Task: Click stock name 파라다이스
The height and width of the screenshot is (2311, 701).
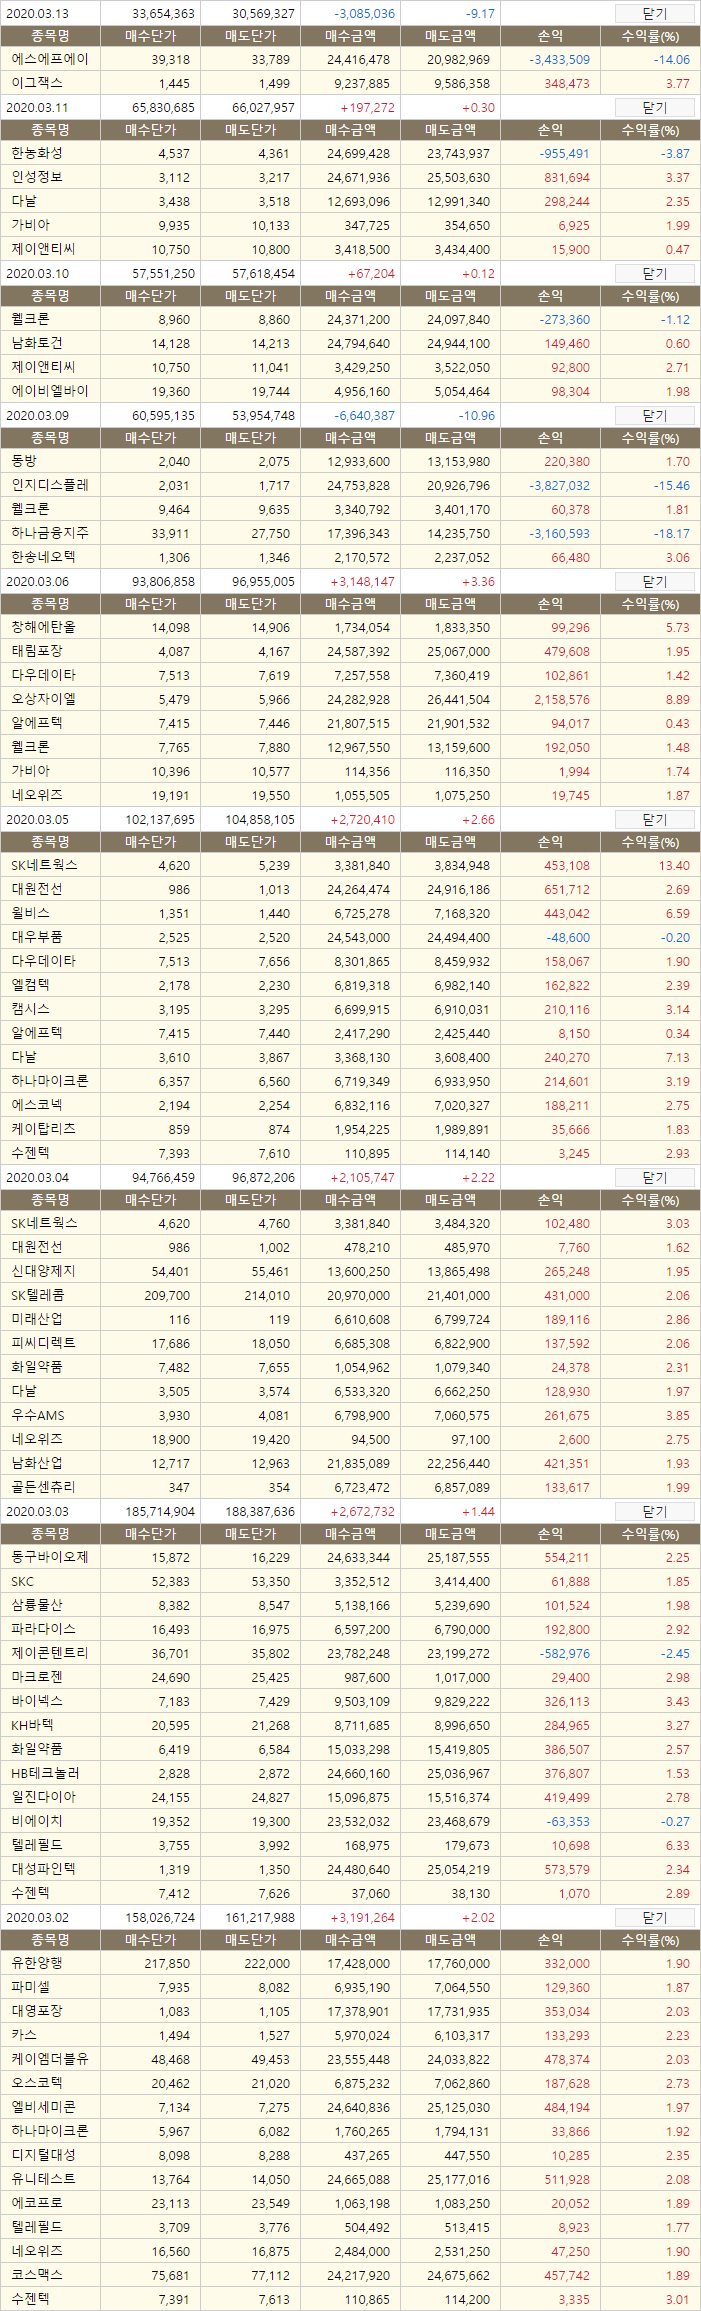Action: [43, 1629]
